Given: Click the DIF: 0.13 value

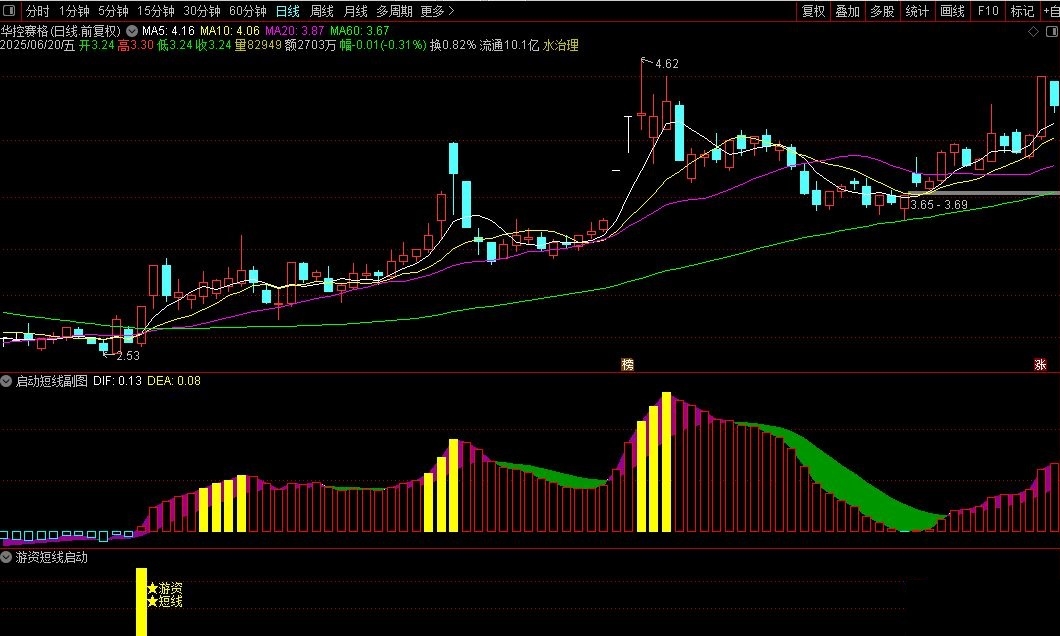Looking at the screenshot, I should 118,381.
